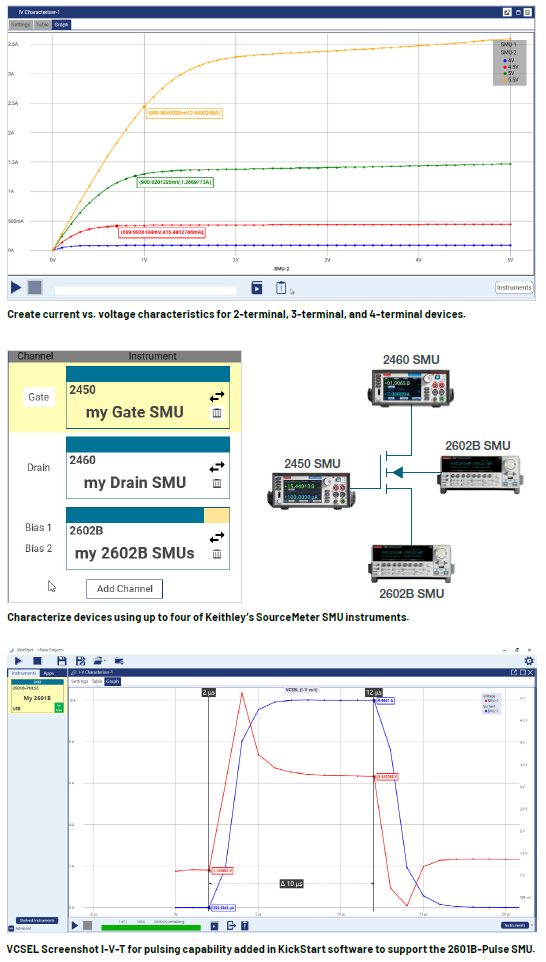
Task: Click the Bias 1 channel label
Action: (x=38, y=527)
